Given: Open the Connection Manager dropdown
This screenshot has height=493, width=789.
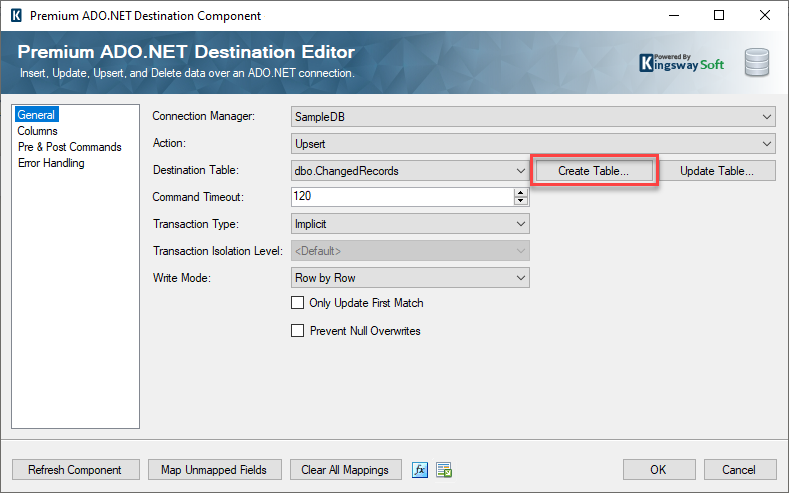Looking at the screenshot, I should click(533, 117).
